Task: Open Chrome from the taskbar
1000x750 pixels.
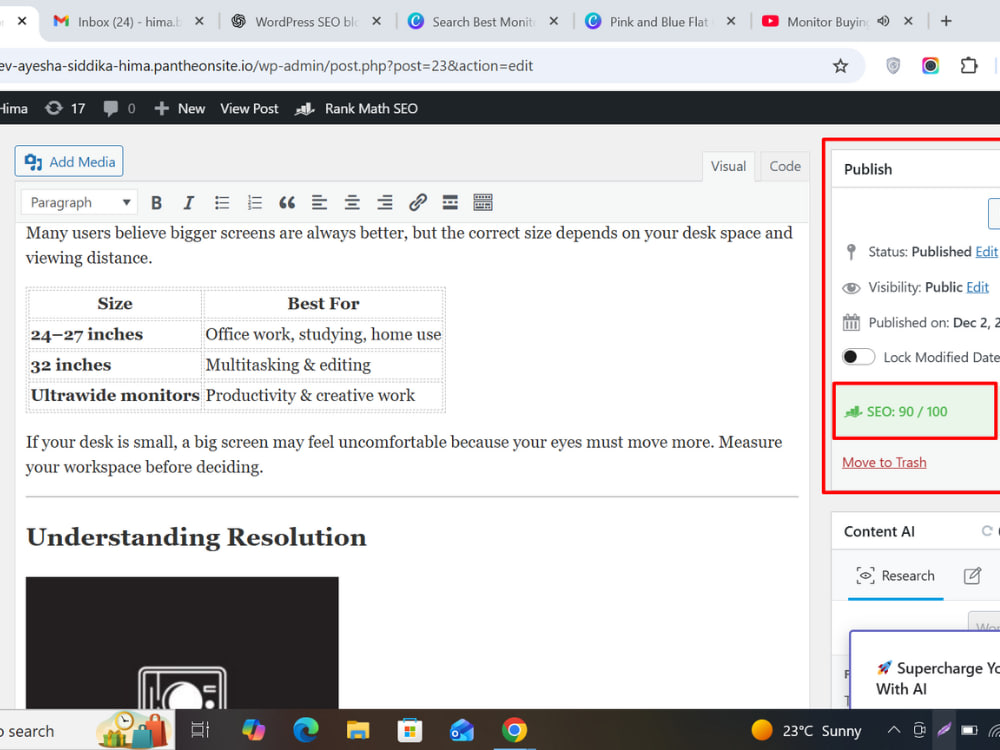Action: pyautogui.click(x=514, y=730)
